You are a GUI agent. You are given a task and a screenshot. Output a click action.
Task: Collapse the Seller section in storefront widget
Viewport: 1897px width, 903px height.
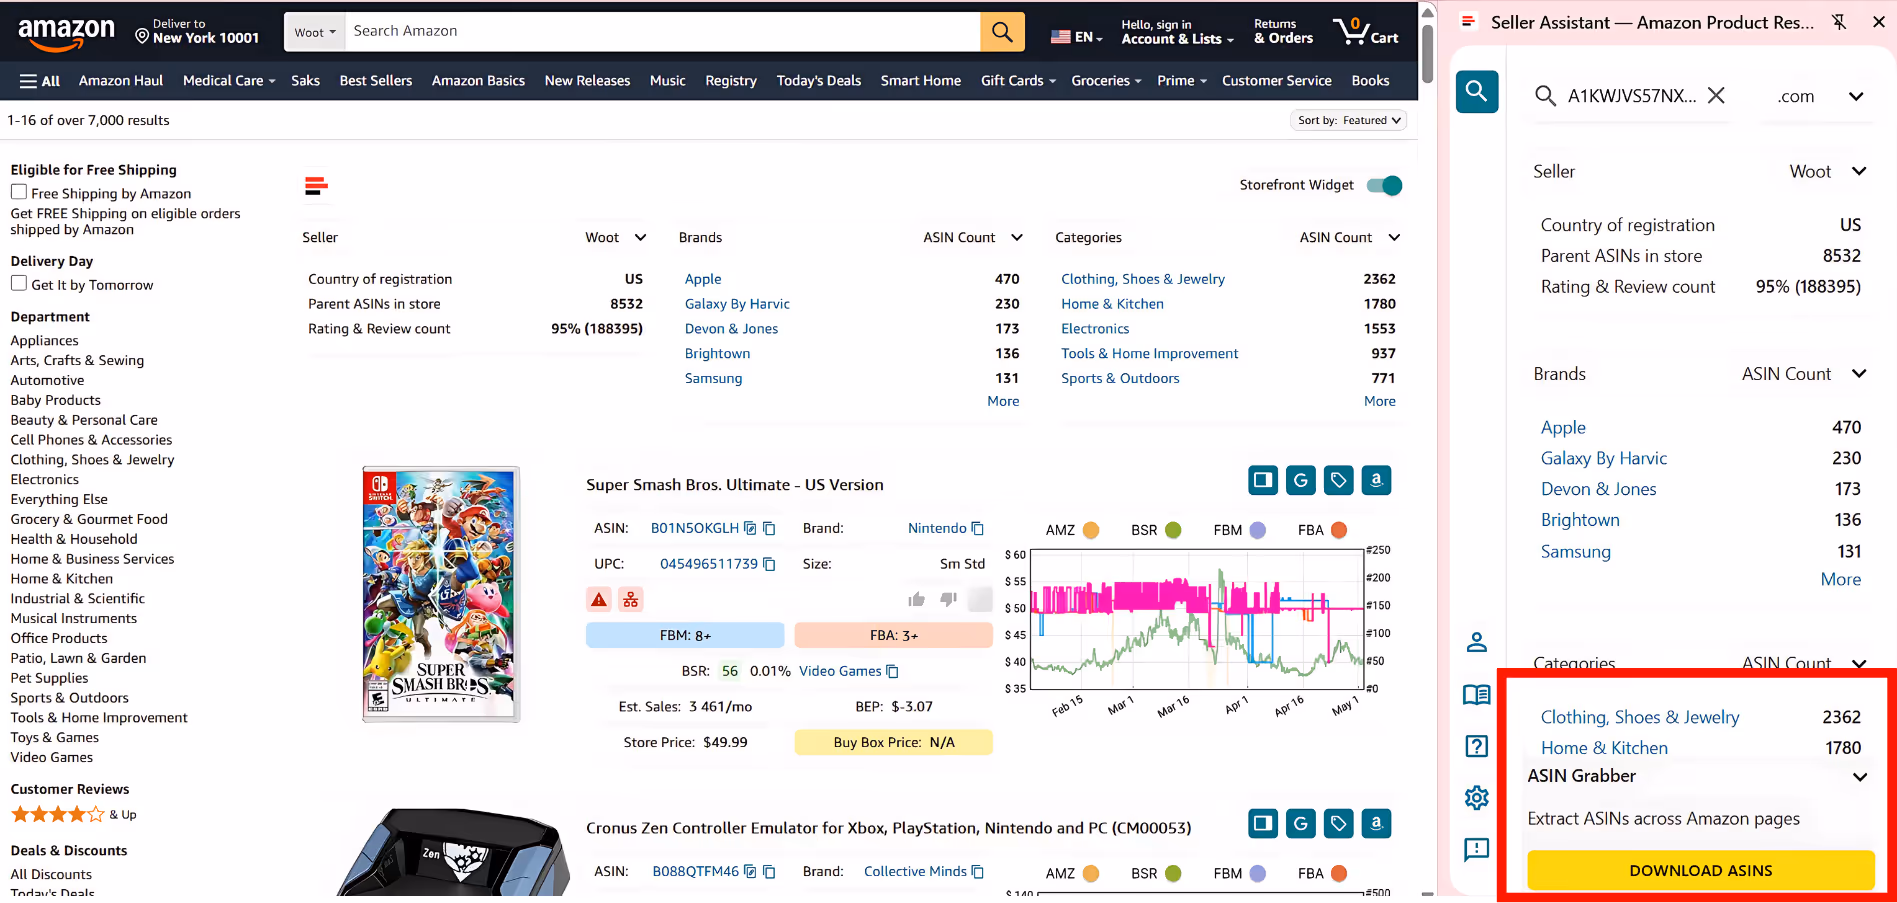(640, 238)
